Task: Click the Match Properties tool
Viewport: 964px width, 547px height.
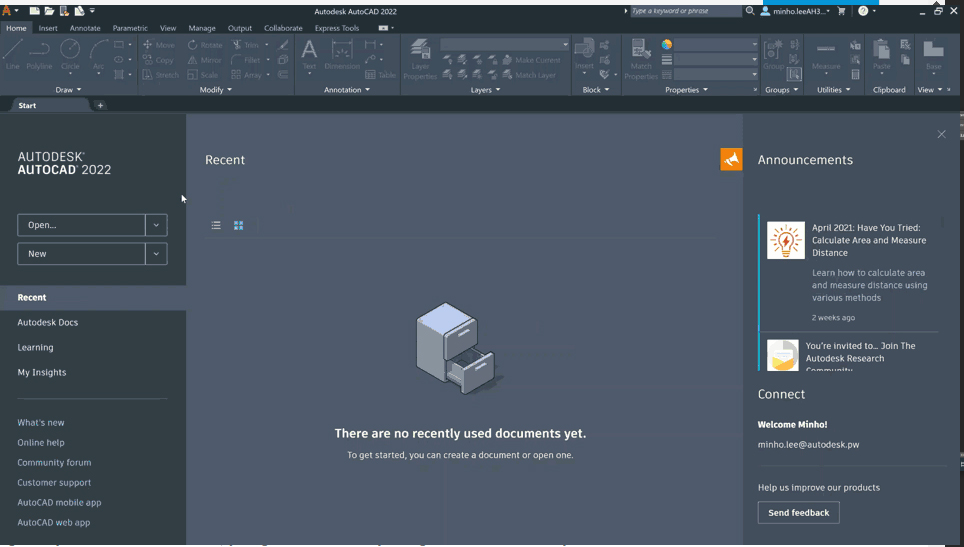Action: 641,58
